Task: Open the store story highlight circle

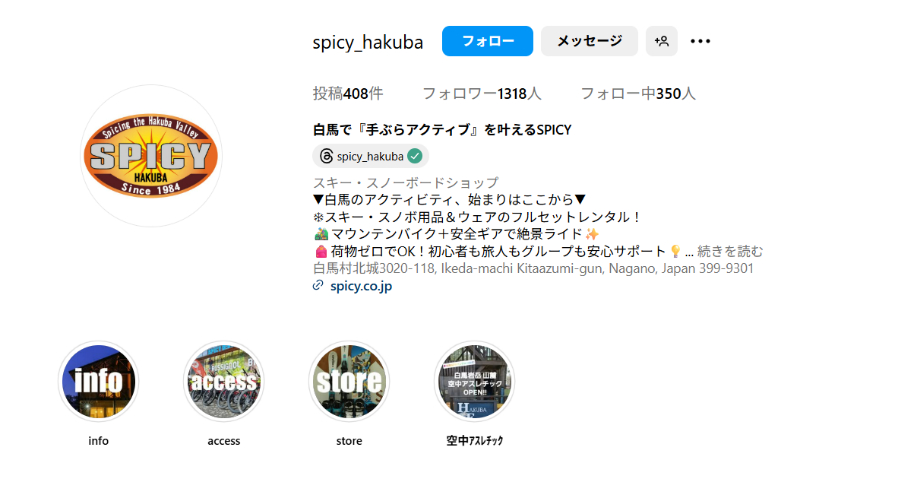Action: pyautogui.click(x=349, y=381)
